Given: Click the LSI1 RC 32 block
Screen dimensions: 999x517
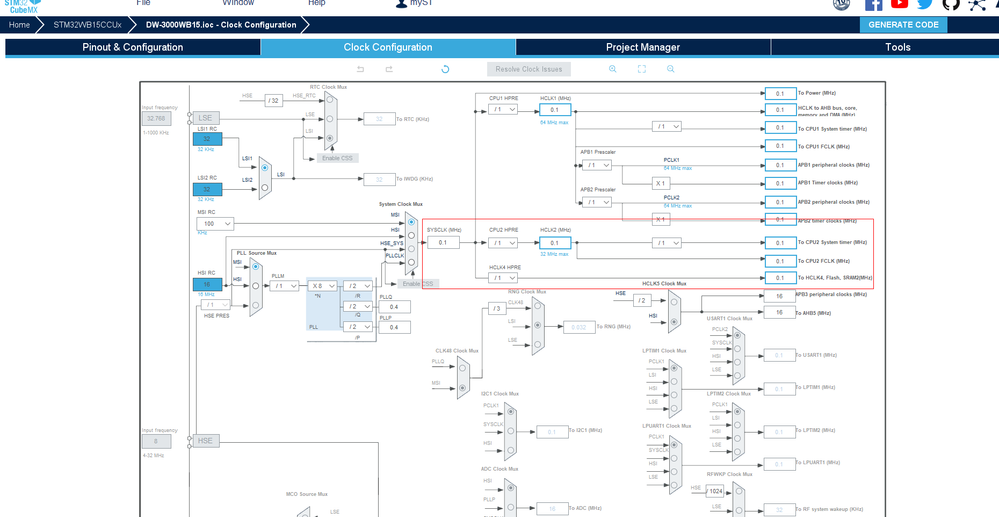Looking at the screenshot, I should coord(208,139).
